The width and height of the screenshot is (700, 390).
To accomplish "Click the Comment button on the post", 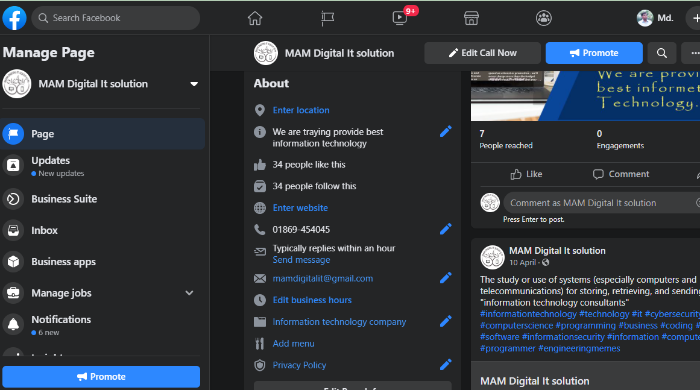I will (x=621, y=174).
